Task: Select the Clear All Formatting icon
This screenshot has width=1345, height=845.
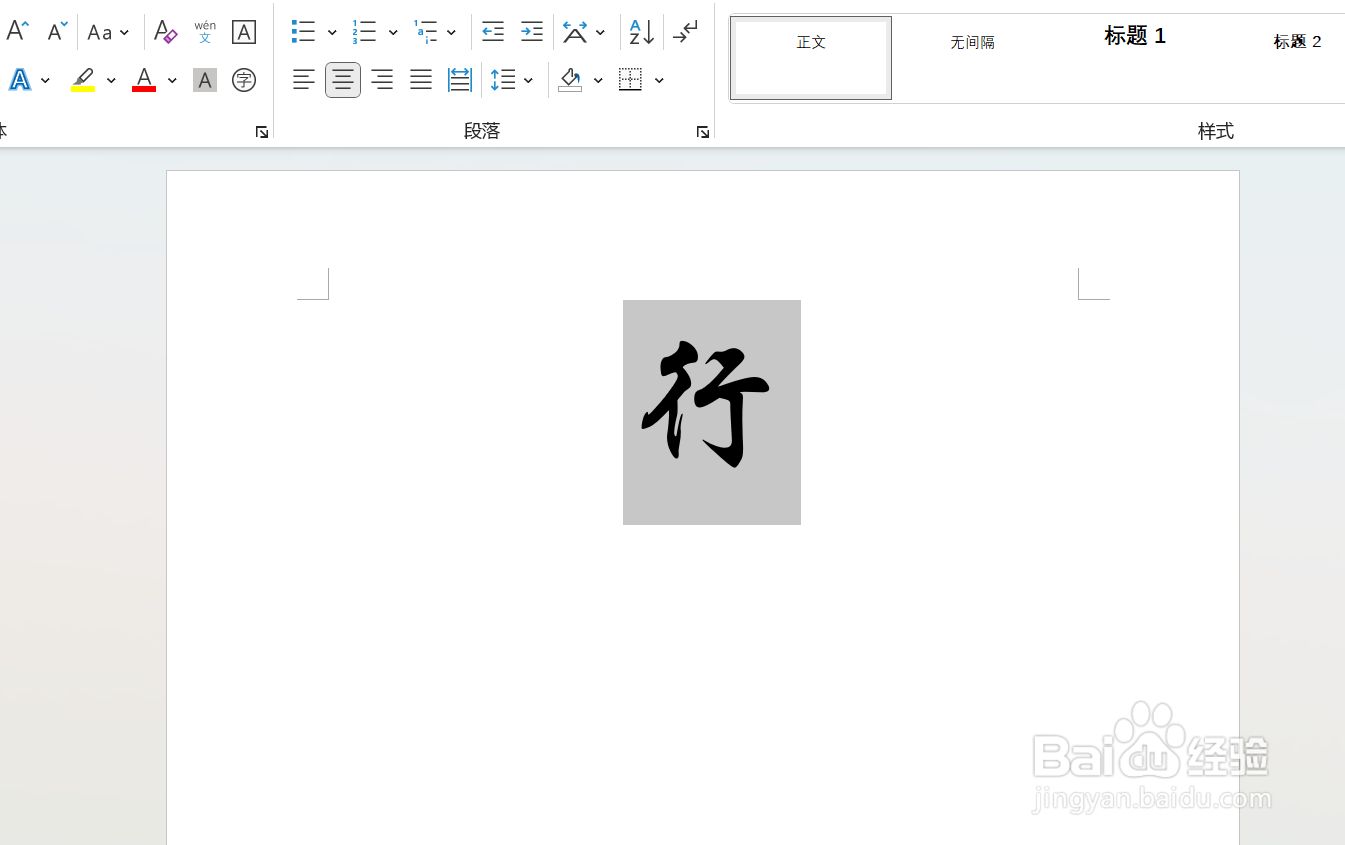Action: 165,31
